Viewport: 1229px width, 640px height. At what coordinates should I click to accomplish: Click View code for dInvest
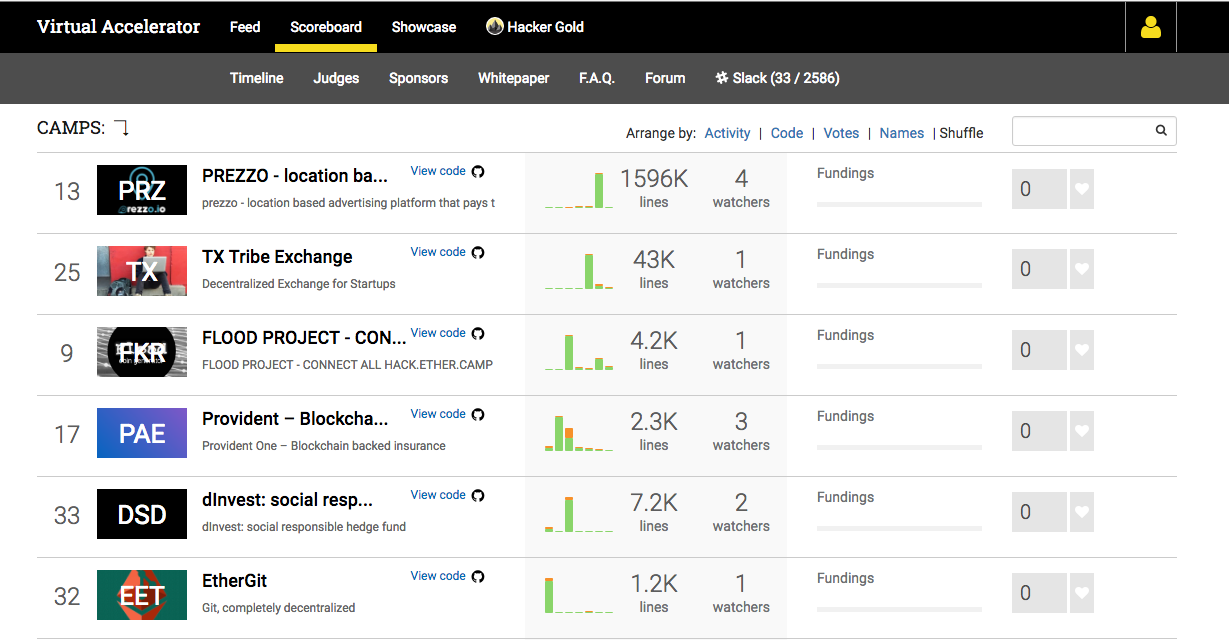(438, 495)
